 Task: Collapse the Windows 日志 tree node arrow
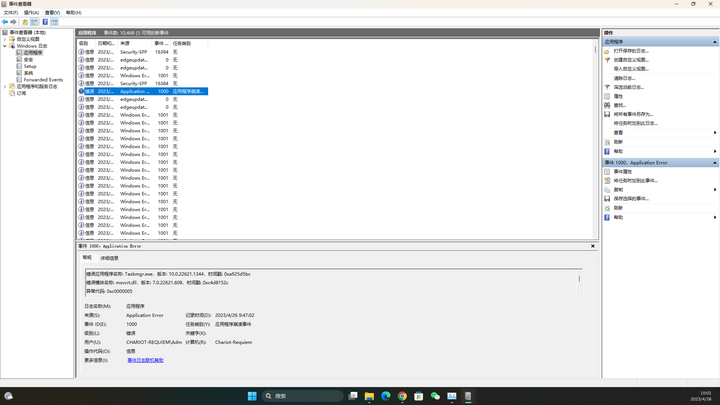coord(5,46)
